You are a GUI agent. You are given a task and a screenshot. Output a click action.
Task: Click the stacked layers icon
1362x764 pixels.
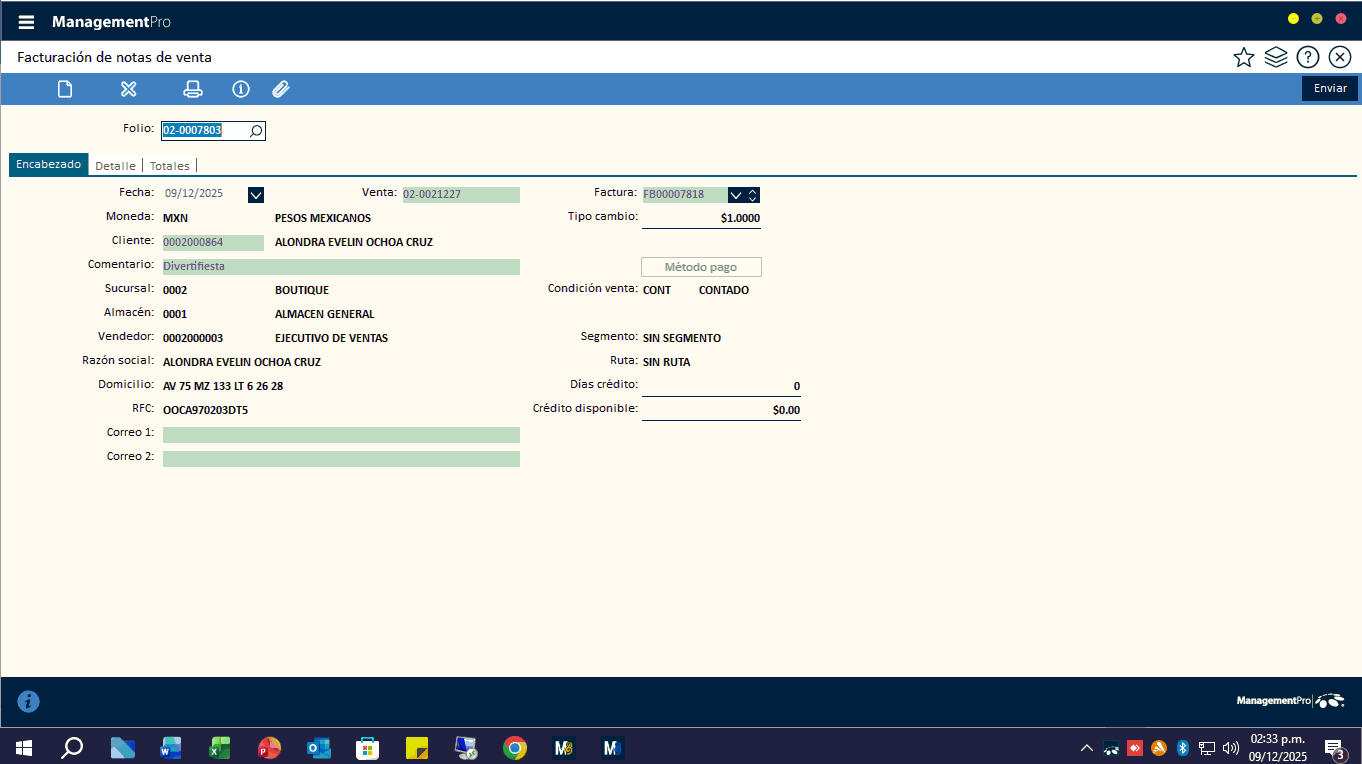click(x=1275, y=57)
